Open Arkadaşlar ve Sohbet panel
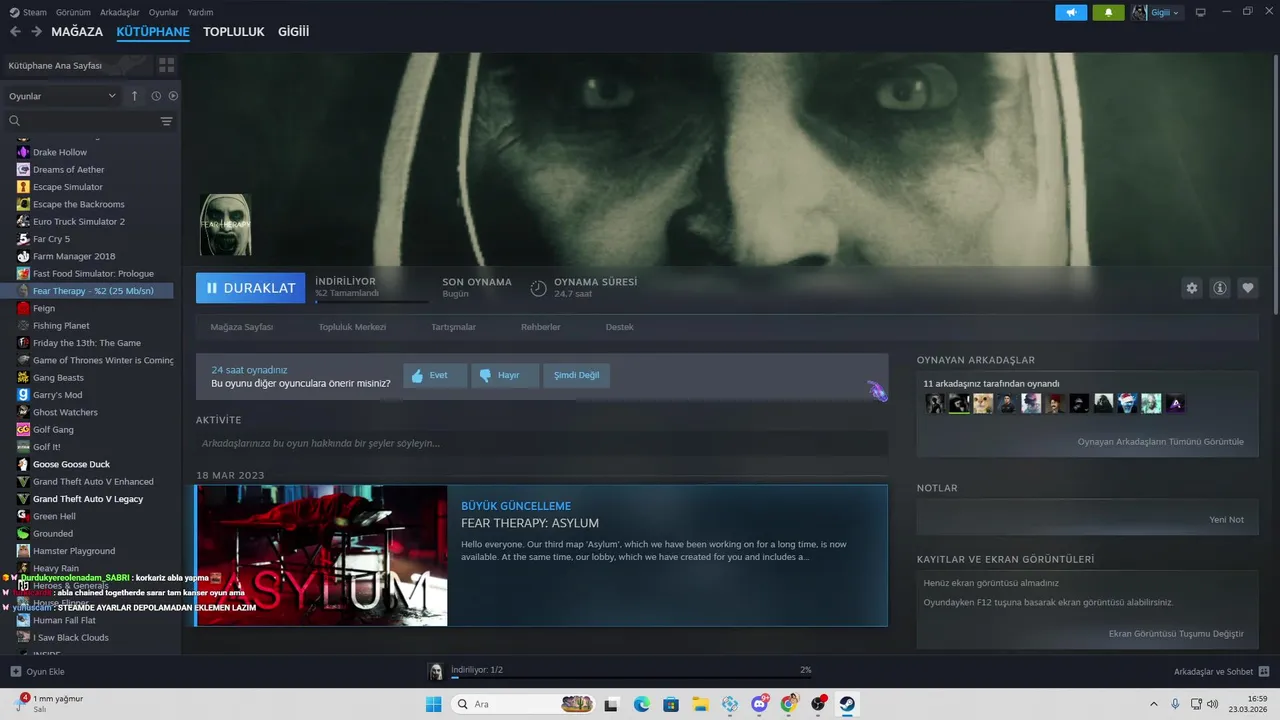 [x=1221, y=671]
